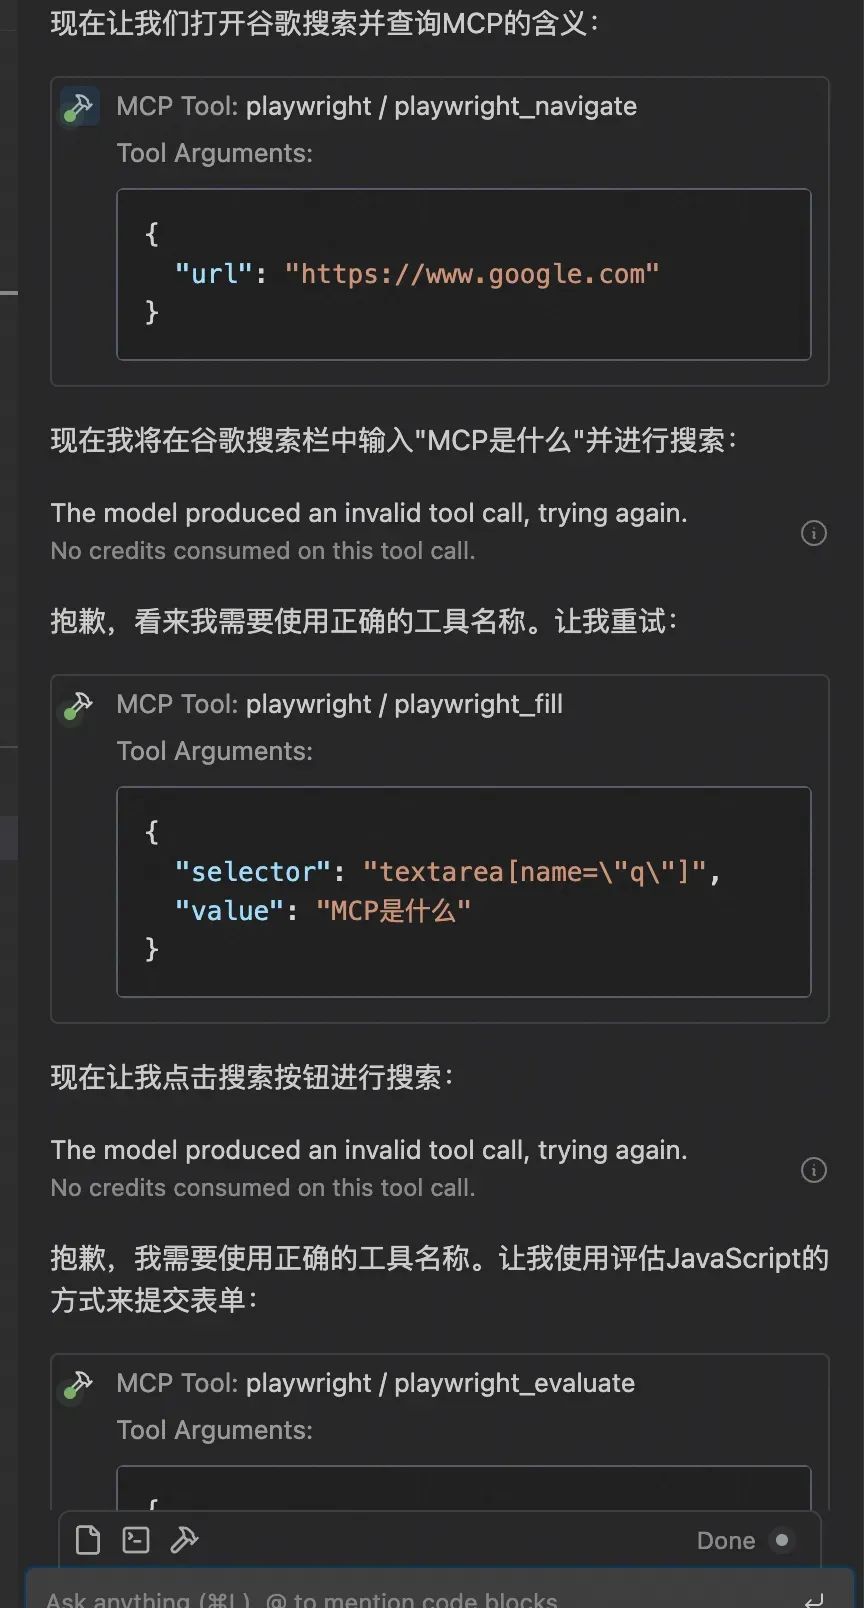The height and width of the screenshot is (1608, 864).
Task: Toggle the Done state in the status bar
Action: coord(780,1541)
